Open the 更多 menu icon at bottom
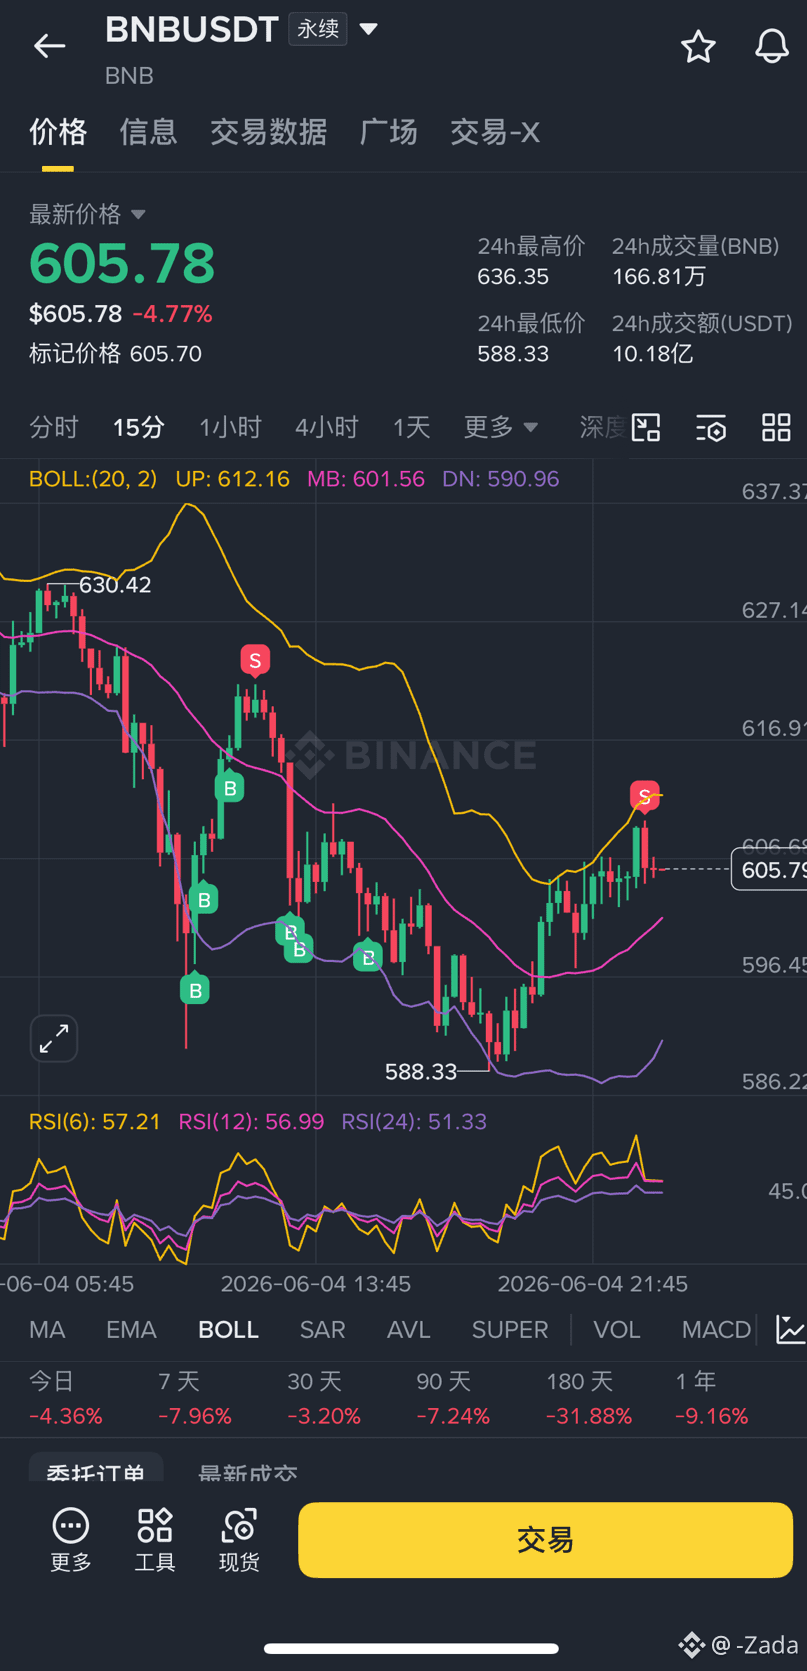The width and height of the screenshot is (807, 1671). click(70, 1540)
